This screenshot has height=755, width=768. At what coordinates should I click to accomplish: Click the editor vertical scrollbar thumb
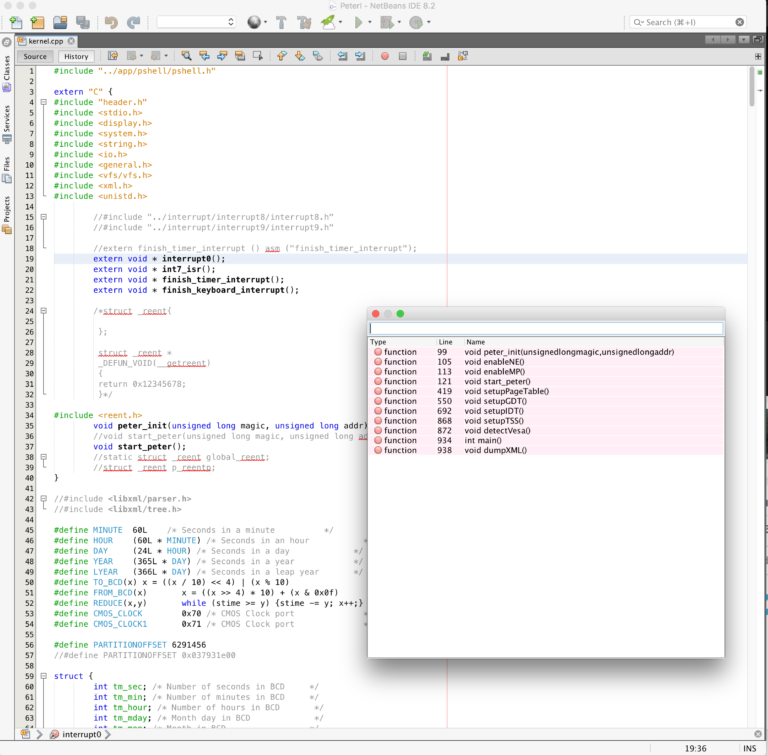pyautogui.click(x=752, y=87)
